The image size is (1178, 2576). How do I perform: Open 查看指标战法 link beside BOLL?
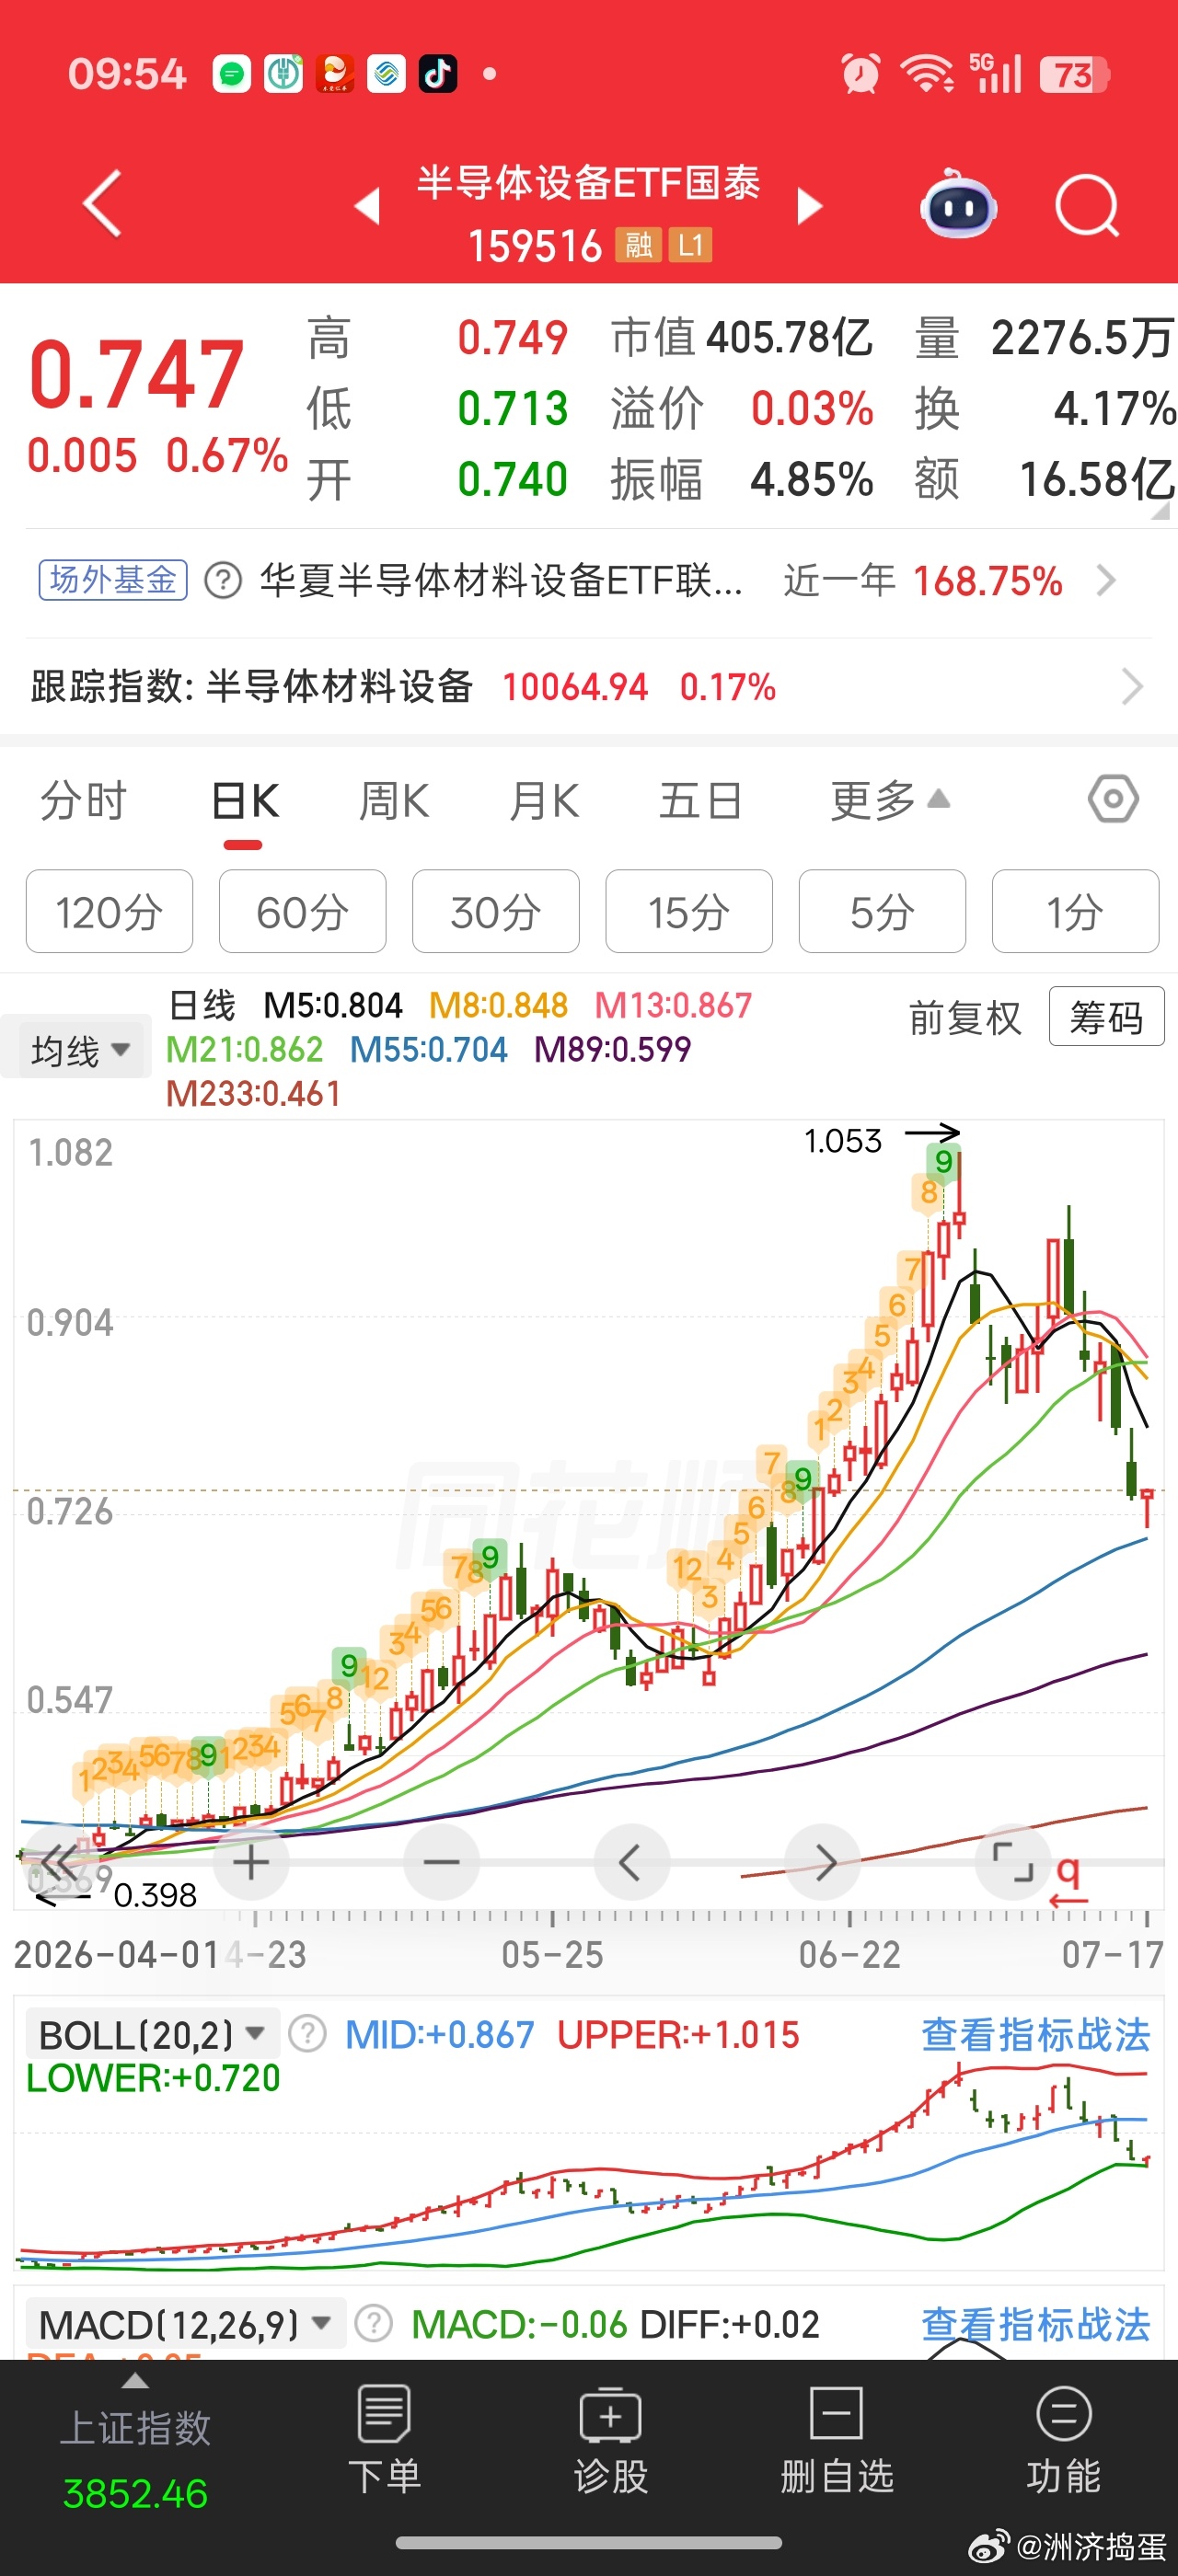coord(1035,2034)
